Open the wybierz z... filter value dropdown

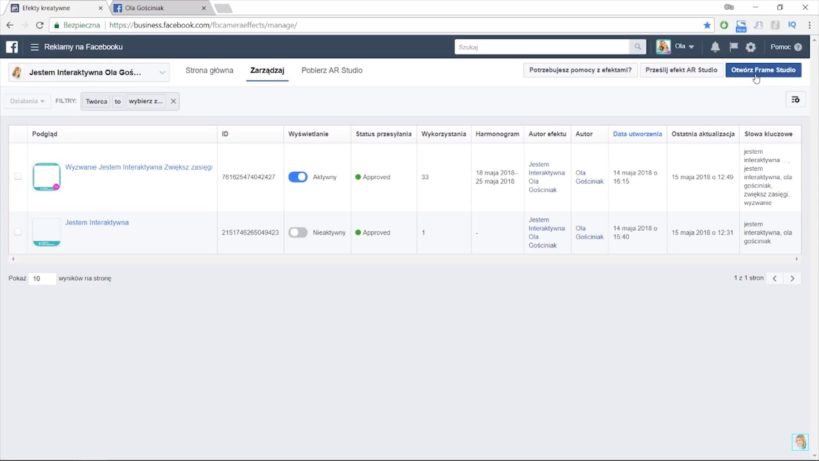(x=145, y=101)
